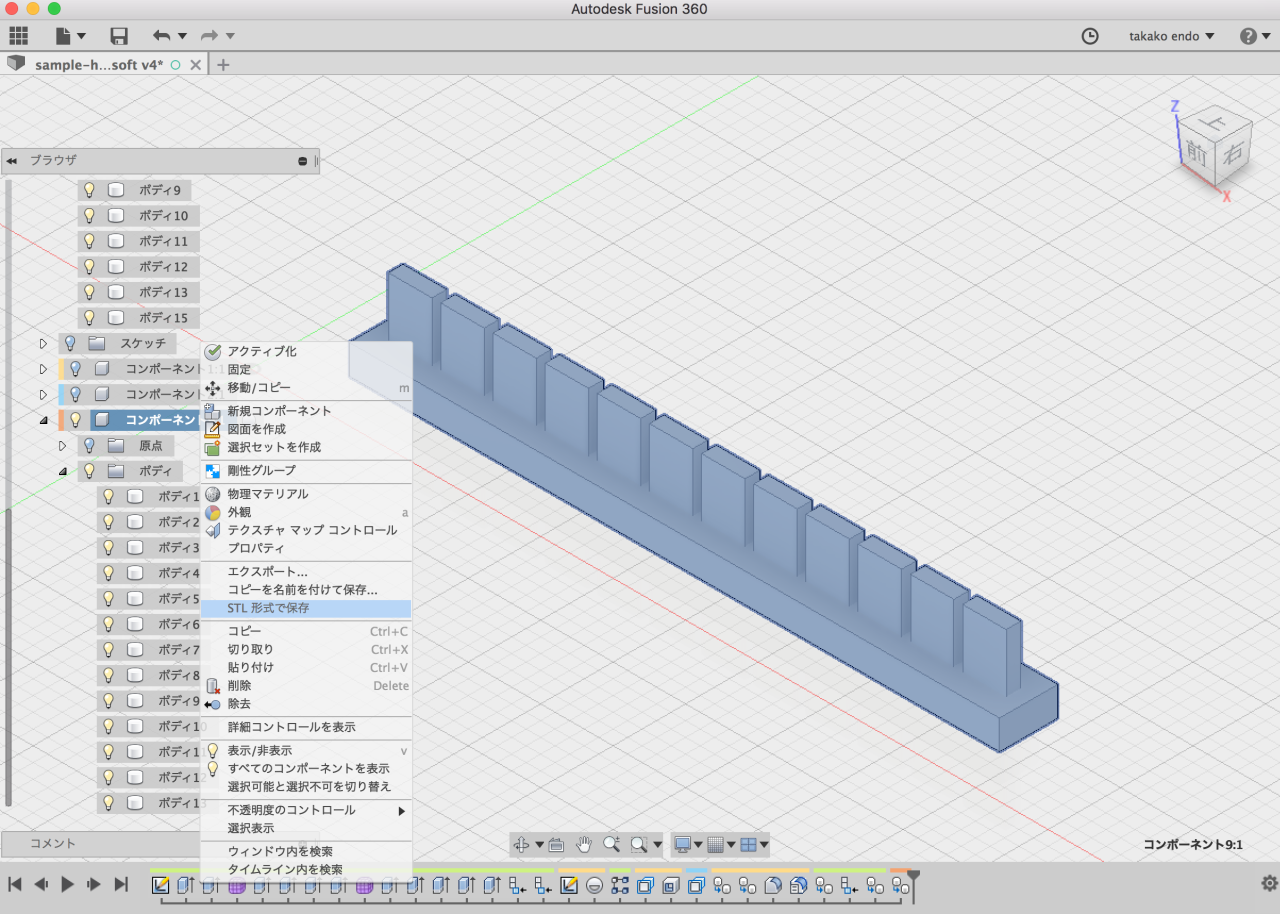Open the takako endo account menu
The height and width of the screenshot is (914, 1280).
pos(1172,36)
